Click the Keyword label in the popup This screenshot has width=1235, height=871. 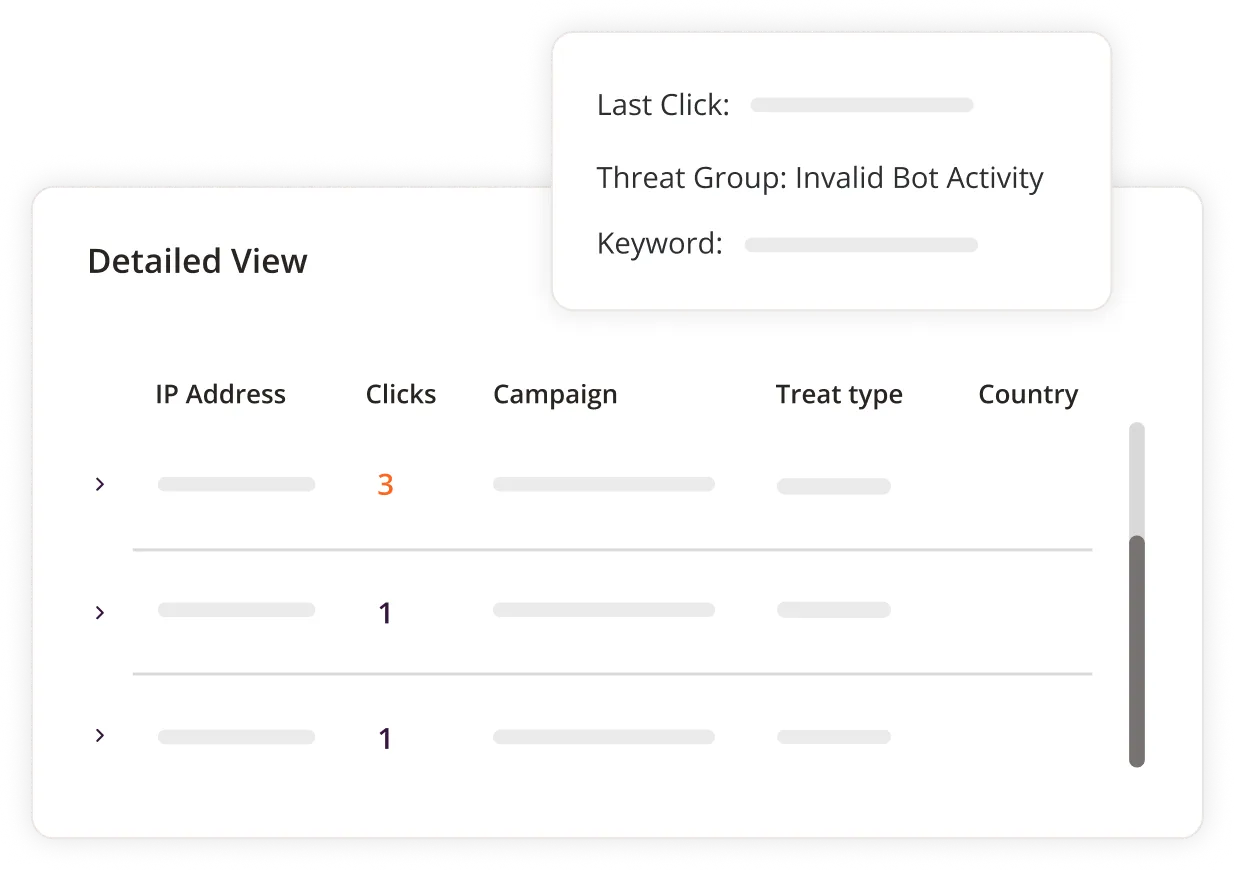(x=659, y=244)
